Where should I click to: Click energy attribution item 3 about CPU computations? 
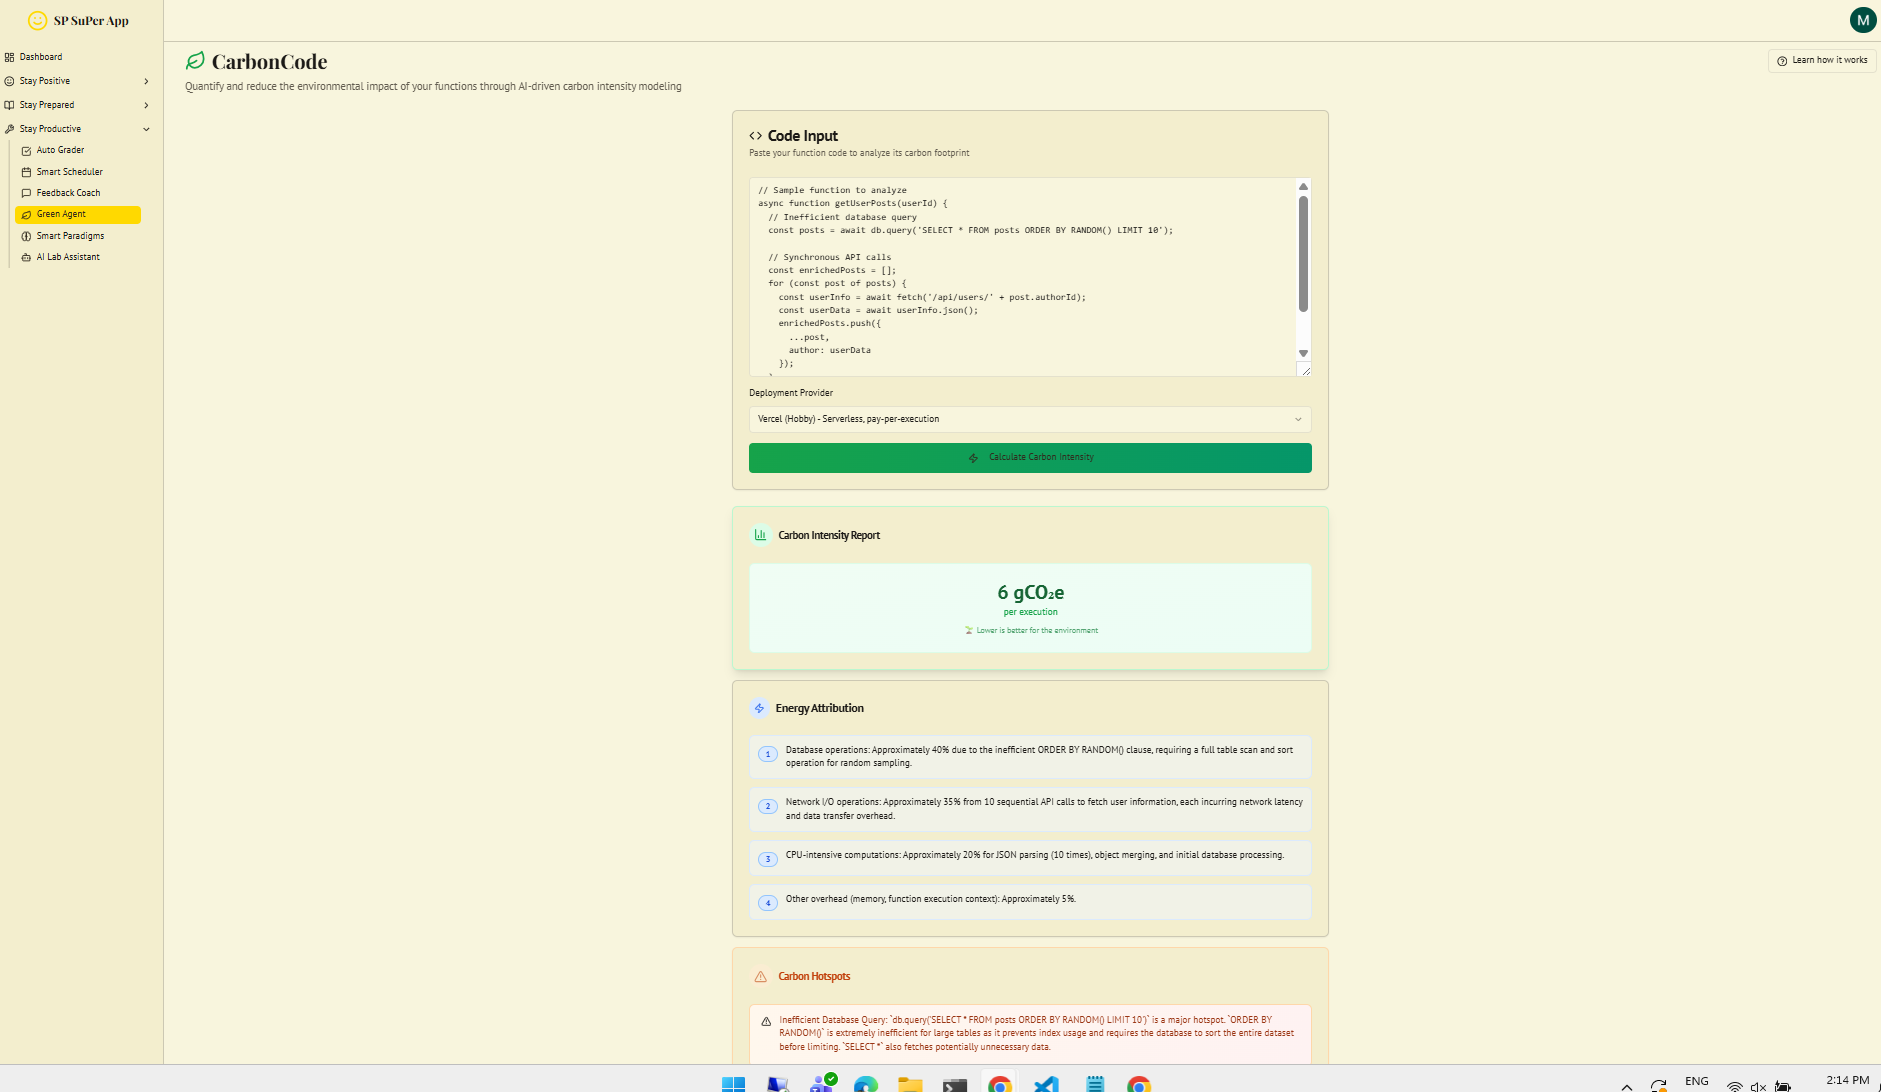(x=1030, y=857)
